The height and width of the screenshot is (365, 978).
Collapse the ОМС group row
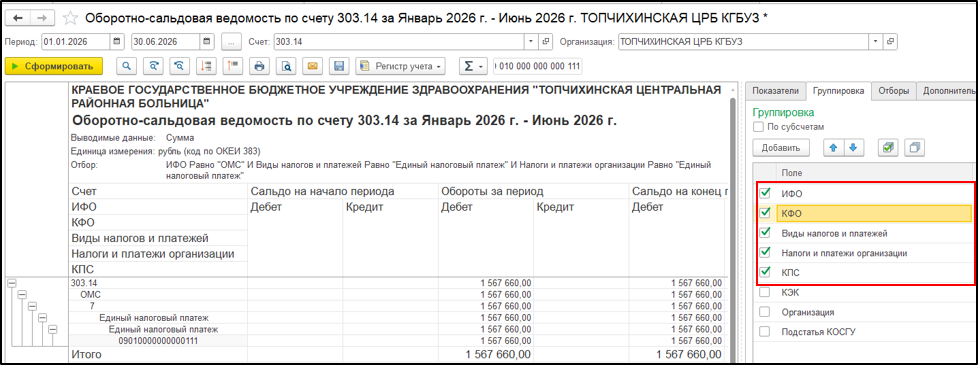pyautogui.click(x=21, y=294)
